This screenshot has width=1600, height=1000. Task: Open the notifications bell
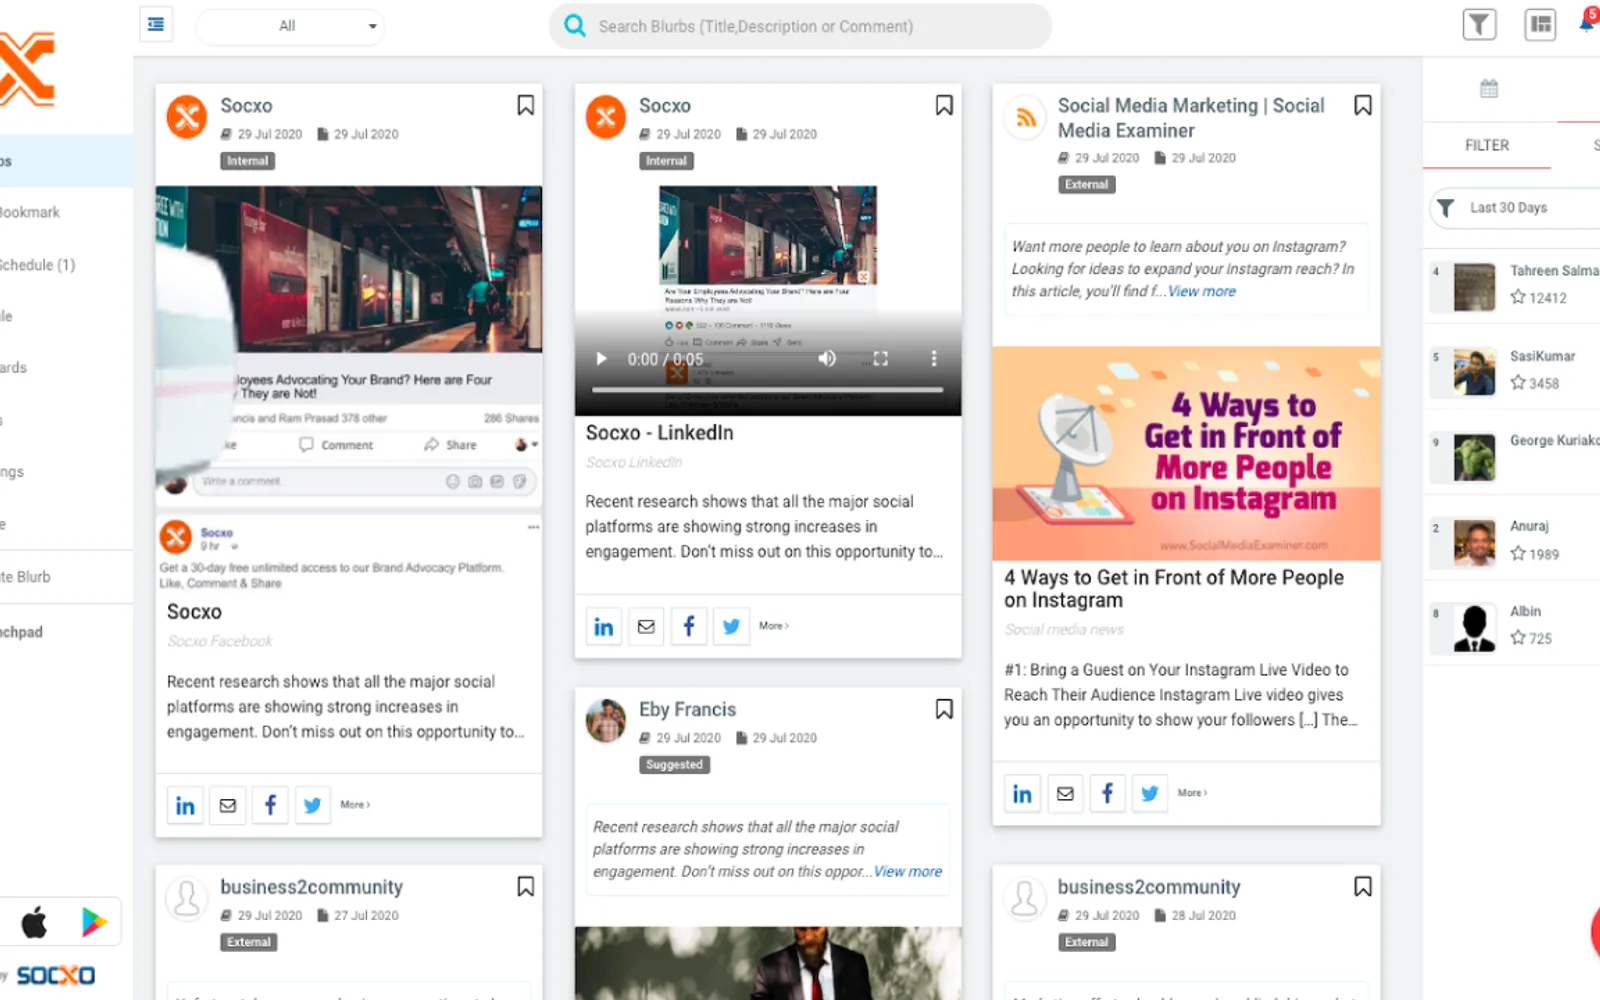click(x=1588, y=22)
